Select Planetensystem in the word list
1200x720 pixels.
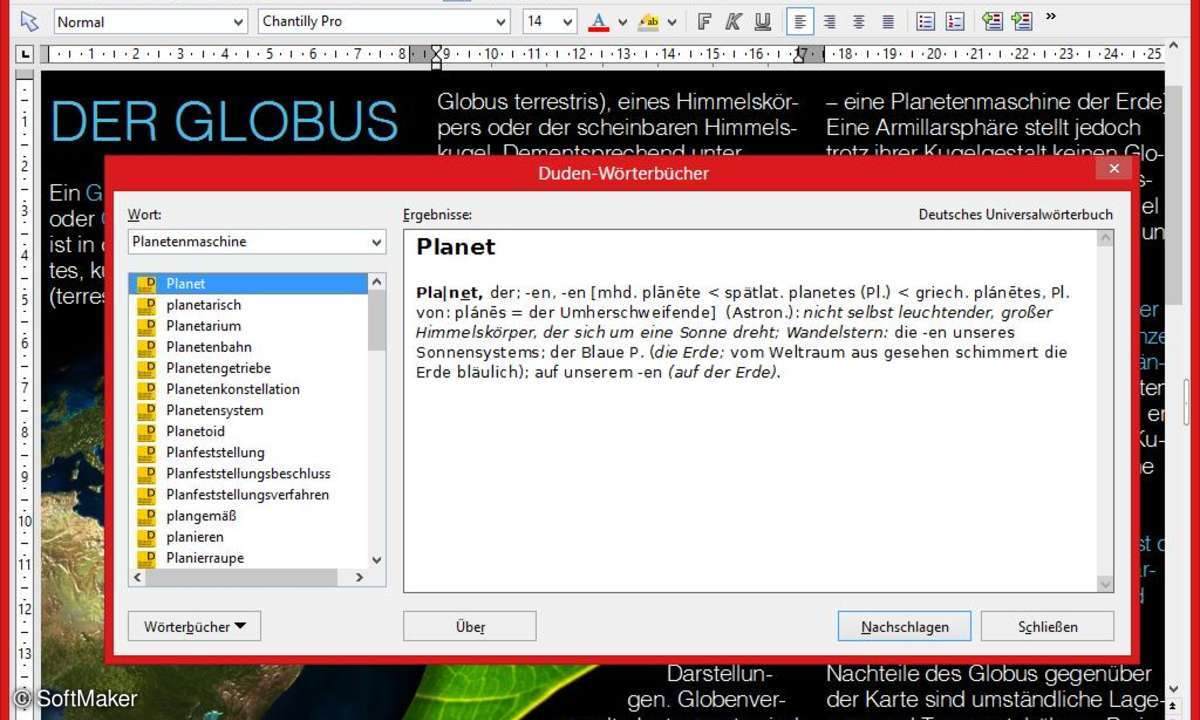(215, 410)
